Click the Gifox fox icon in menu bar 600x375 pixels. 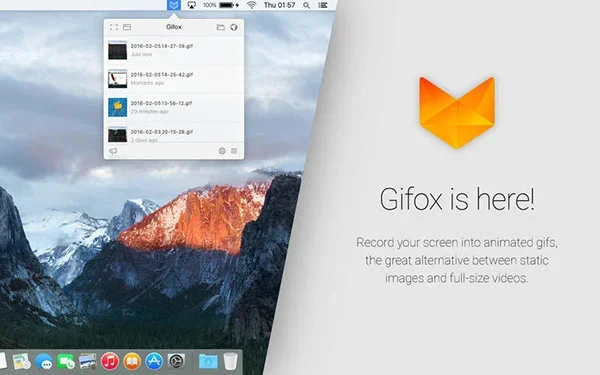tap(174, 5)
